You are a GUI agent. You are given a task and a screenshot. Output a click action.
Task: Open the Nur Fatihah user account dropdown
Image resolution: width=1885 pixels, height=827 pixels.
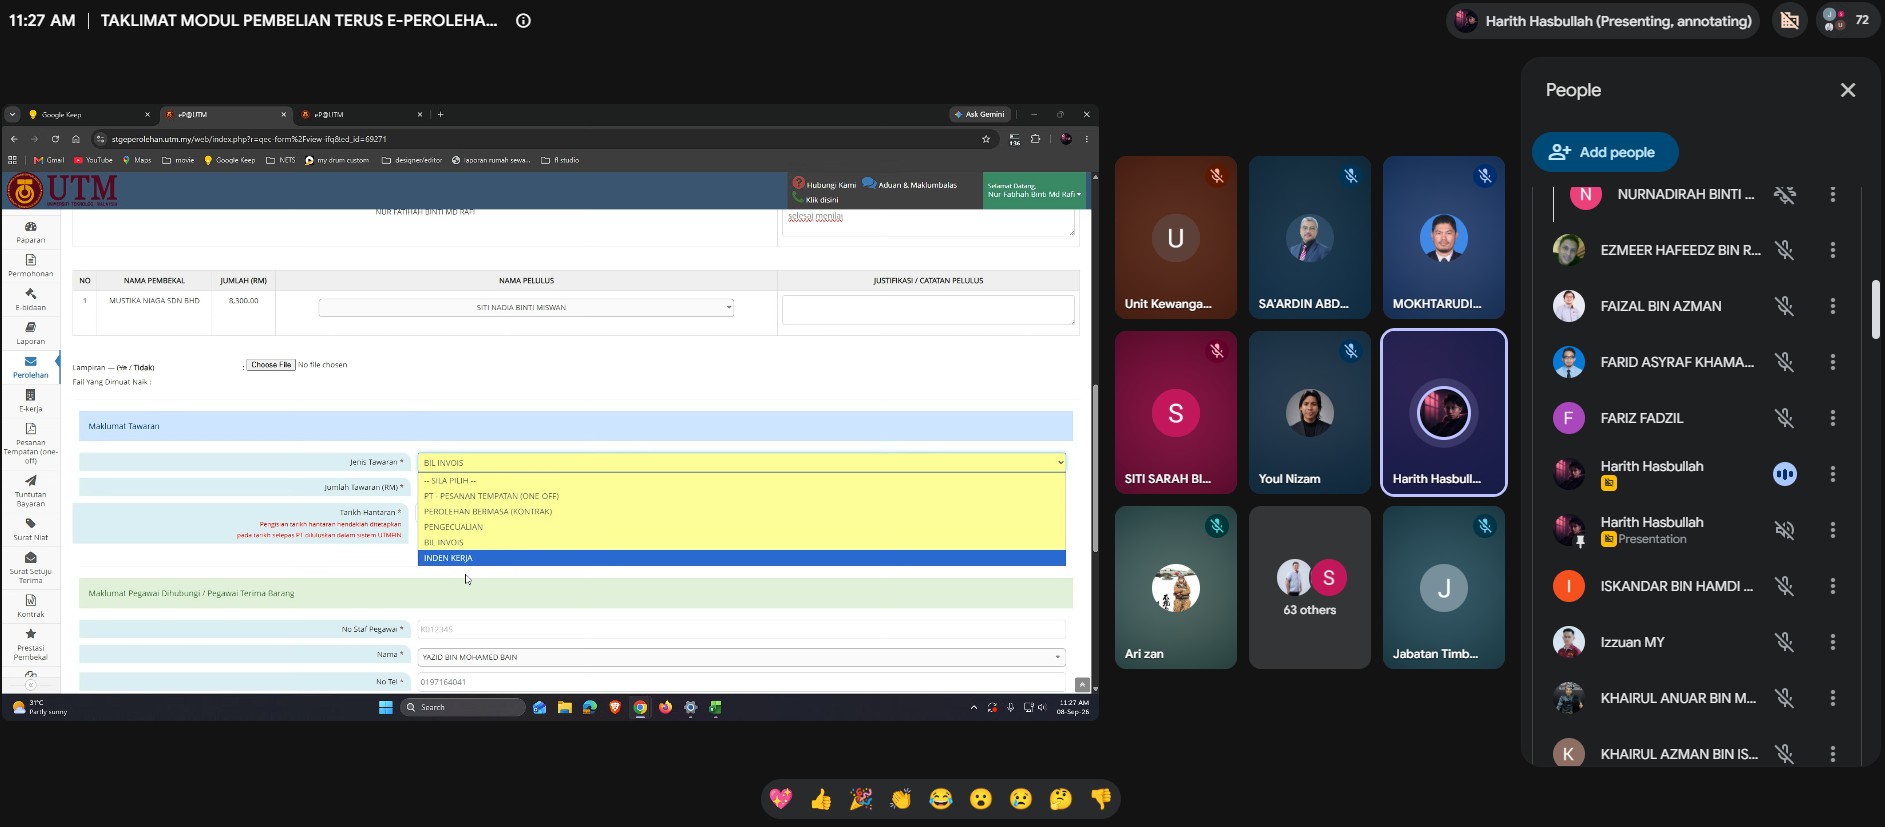tap(1034, 190)
